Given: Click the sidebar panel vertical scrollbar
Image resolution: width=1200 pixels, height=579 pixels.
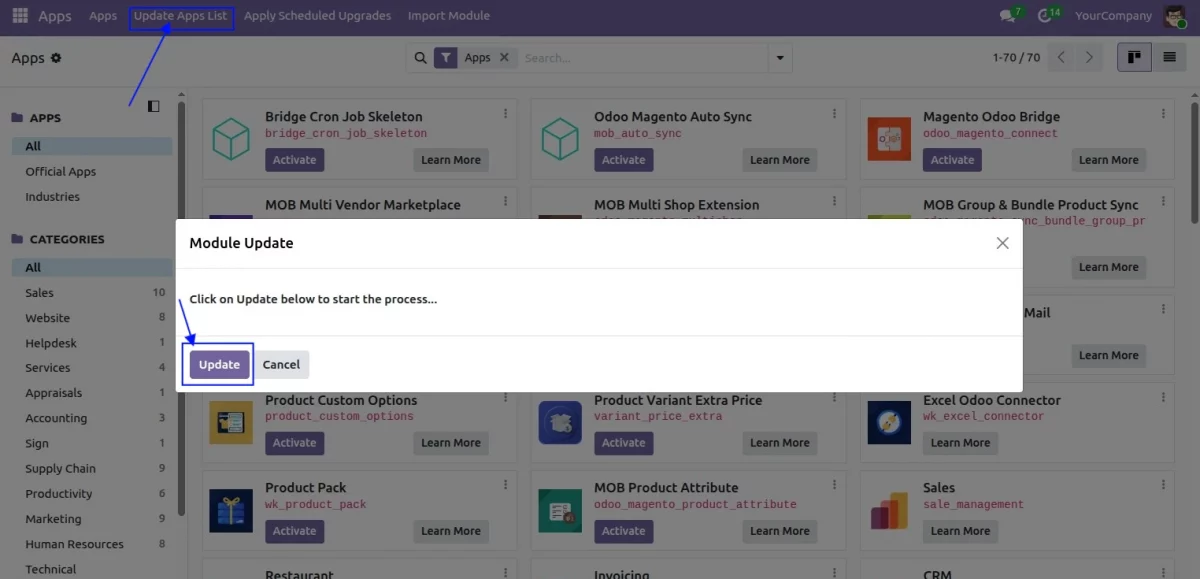Looking at the screenshot, I should (x=181, y=308).
